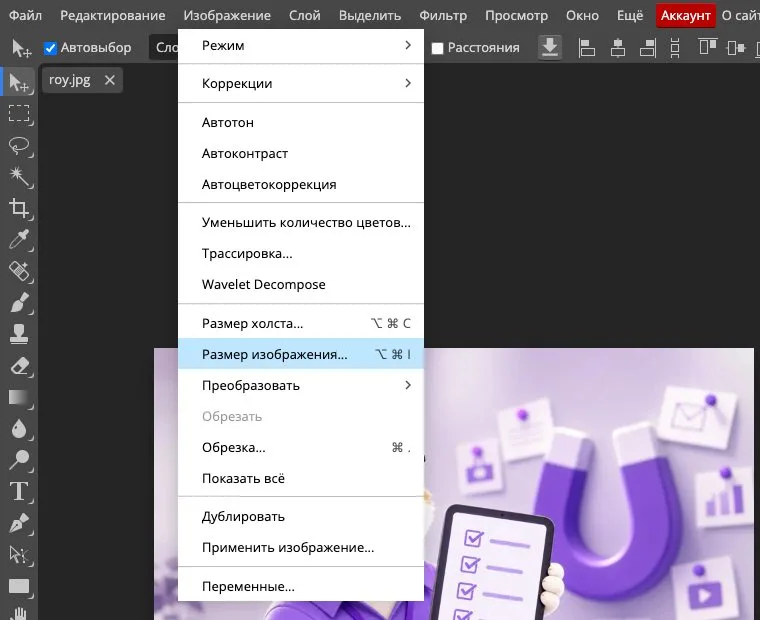Open the Фильтр menu
The height and width of the screenshot is (620, 760).
pyautogui.click(x=443, y=16)
